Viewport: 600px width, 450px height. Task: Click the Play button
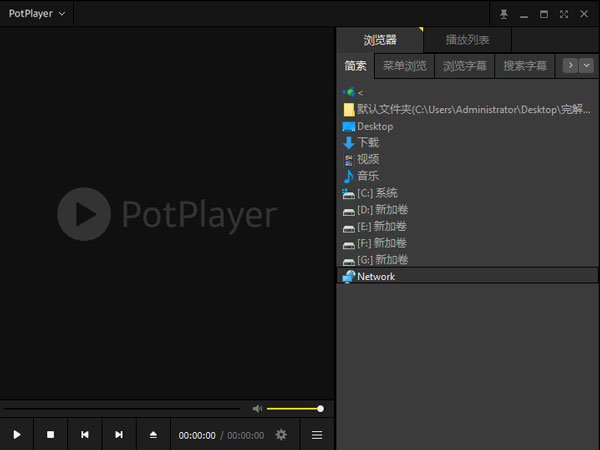coord(17,435)
